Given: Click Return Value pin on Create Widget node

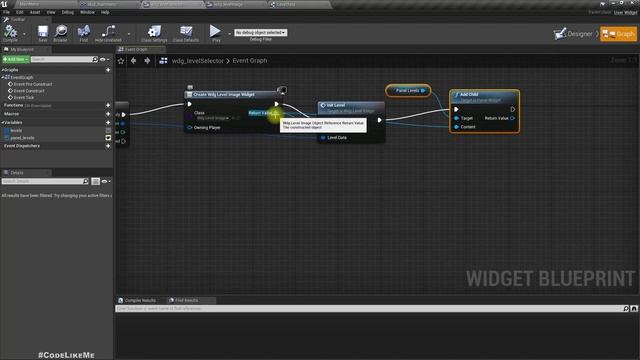Looking at the screenshot, I should pos(276,113).
